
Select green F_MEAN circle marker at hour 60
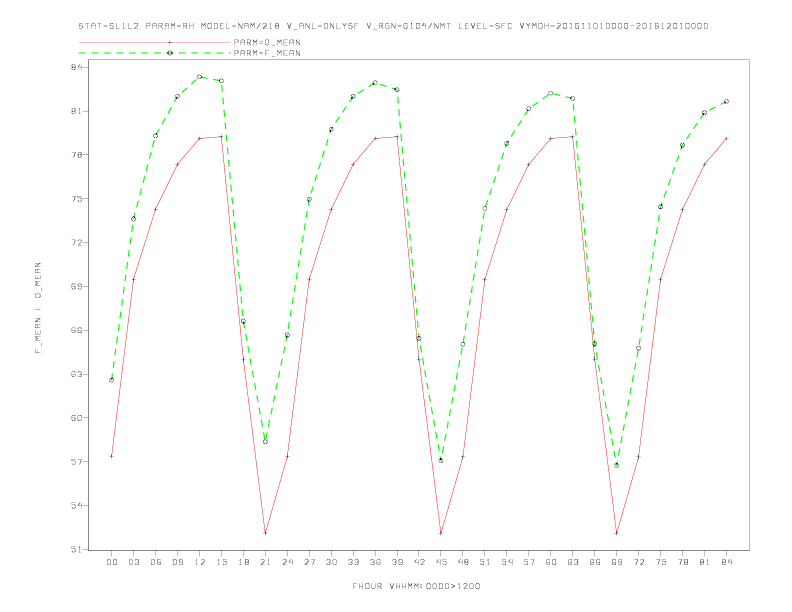(x=551, y=93)
